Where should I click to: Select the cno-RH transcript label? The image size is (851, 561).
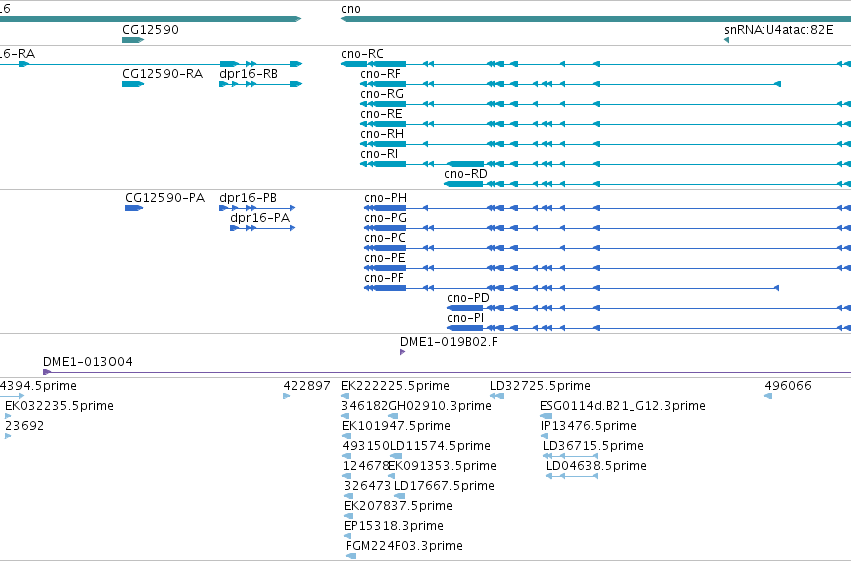click(x=382, y=134)
